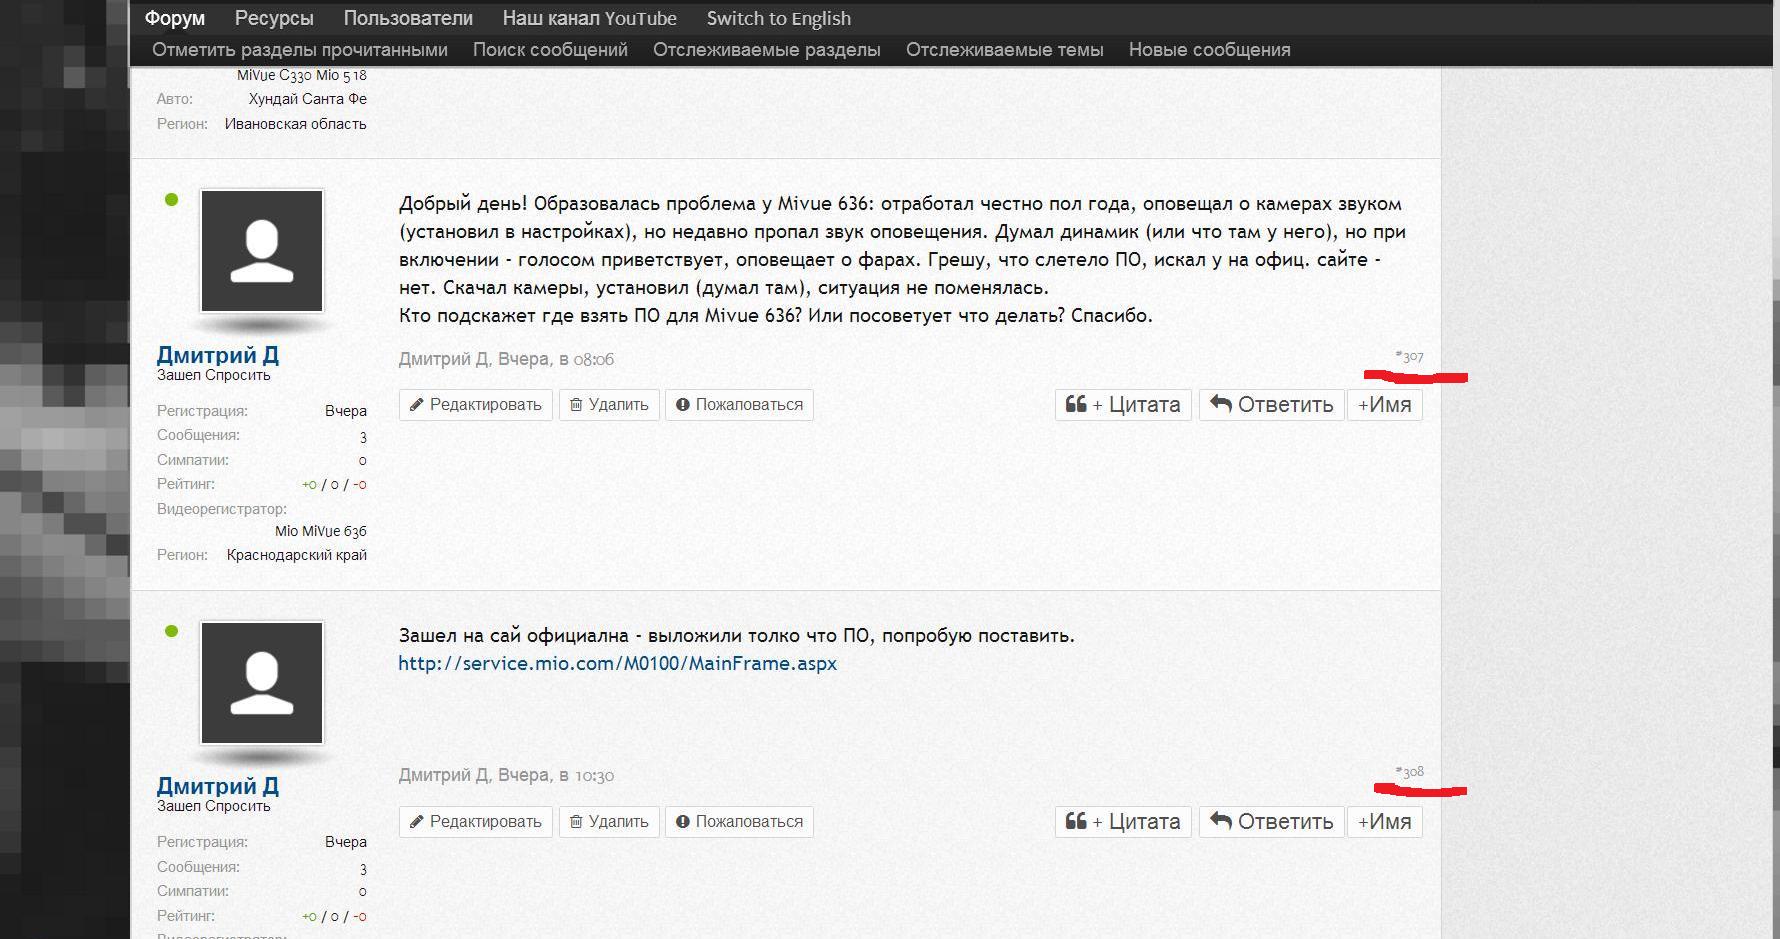Image resolution: width=1780 pixels, height=939 pixels.
Task: Delete post #307 using the Удалить button
Action: pos(608,405)
